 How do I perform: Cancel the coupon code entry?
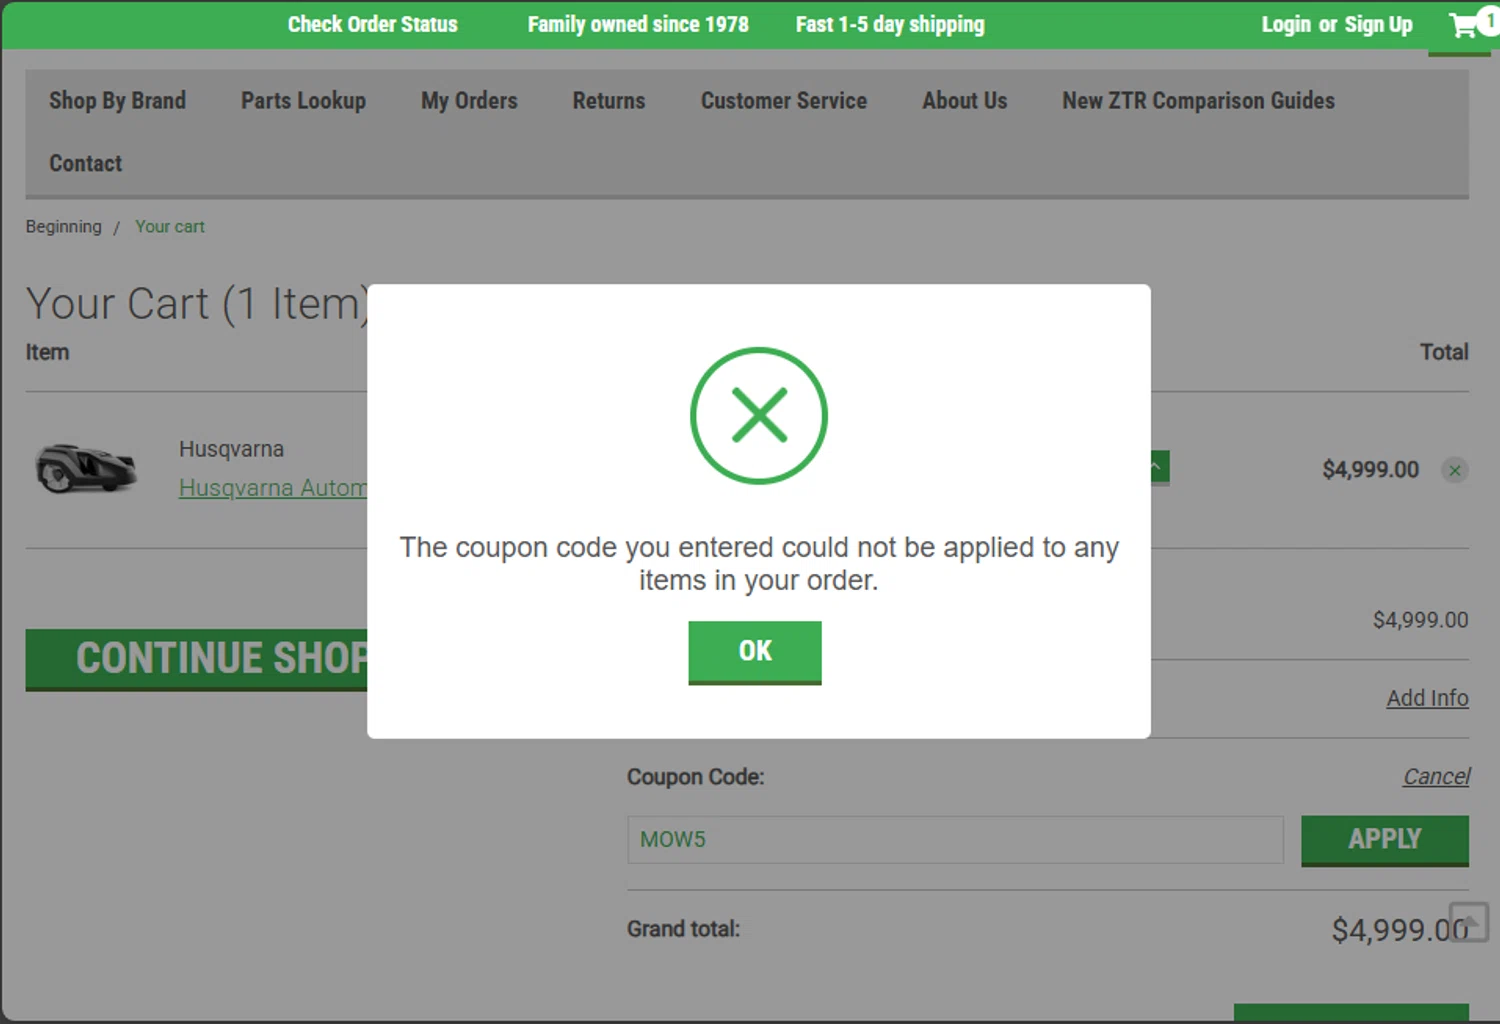[1436, 777]
